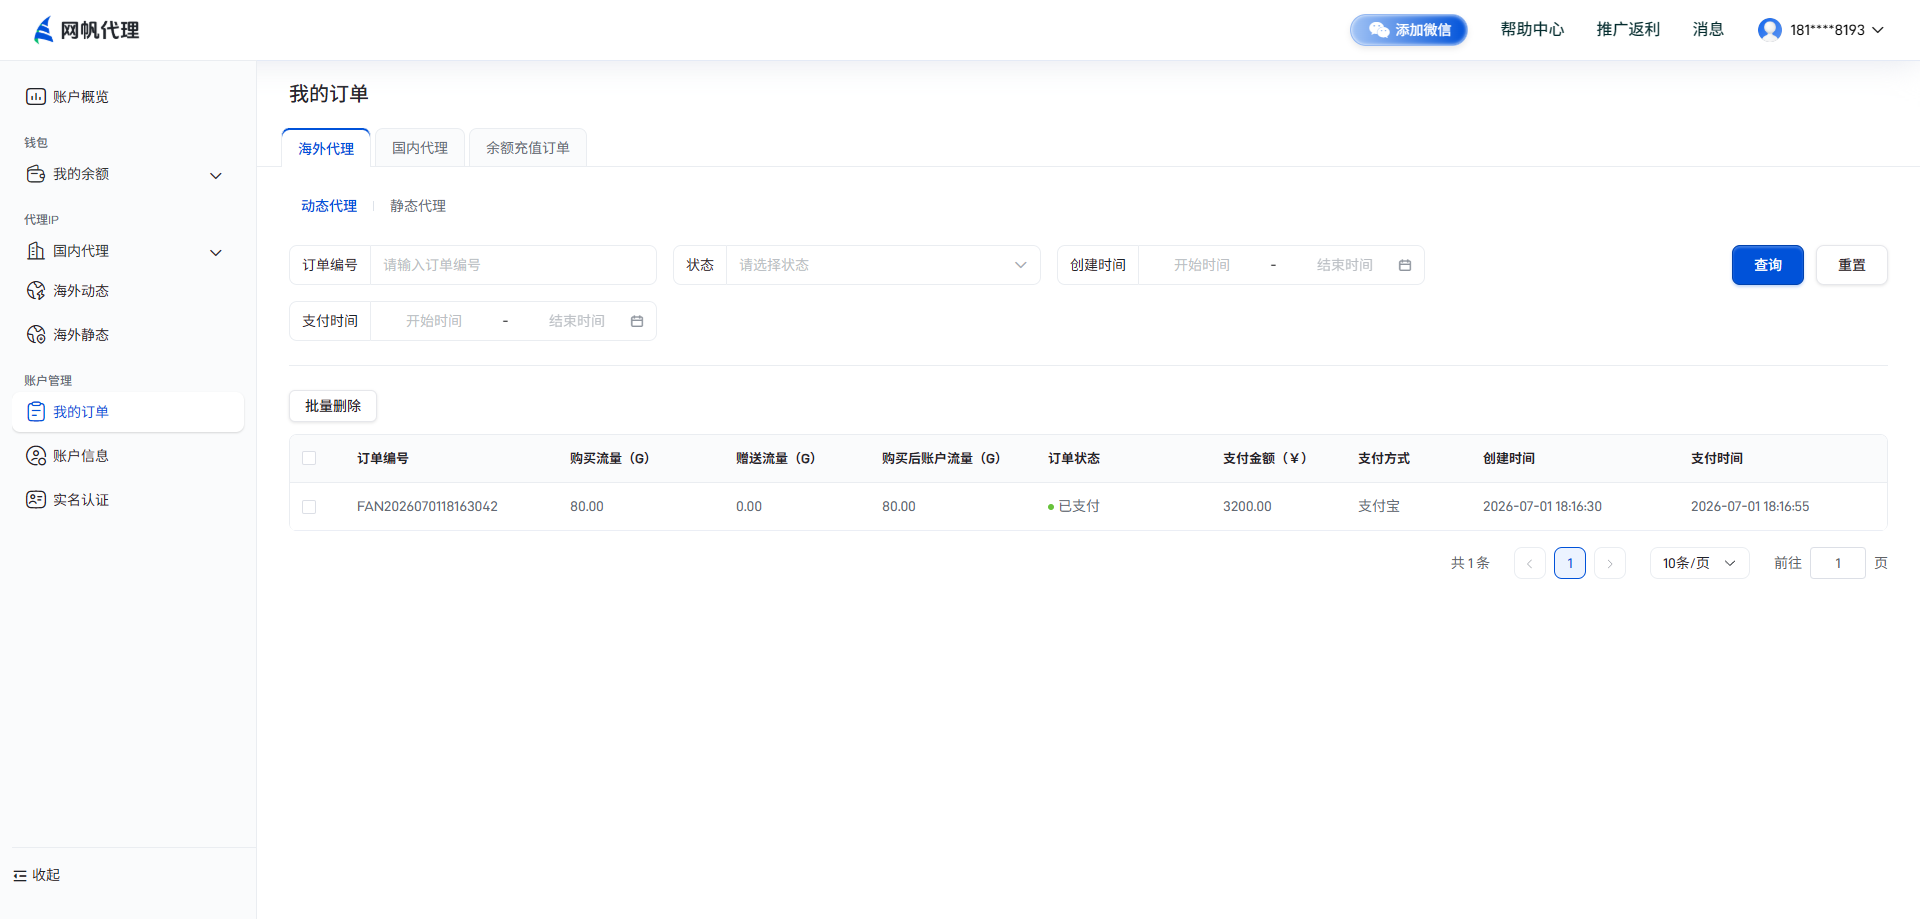Click the 赠送流量 value 0.00
Image resolution: width=1920 pixels, height=919 pixels.
(x=749, y=507)
